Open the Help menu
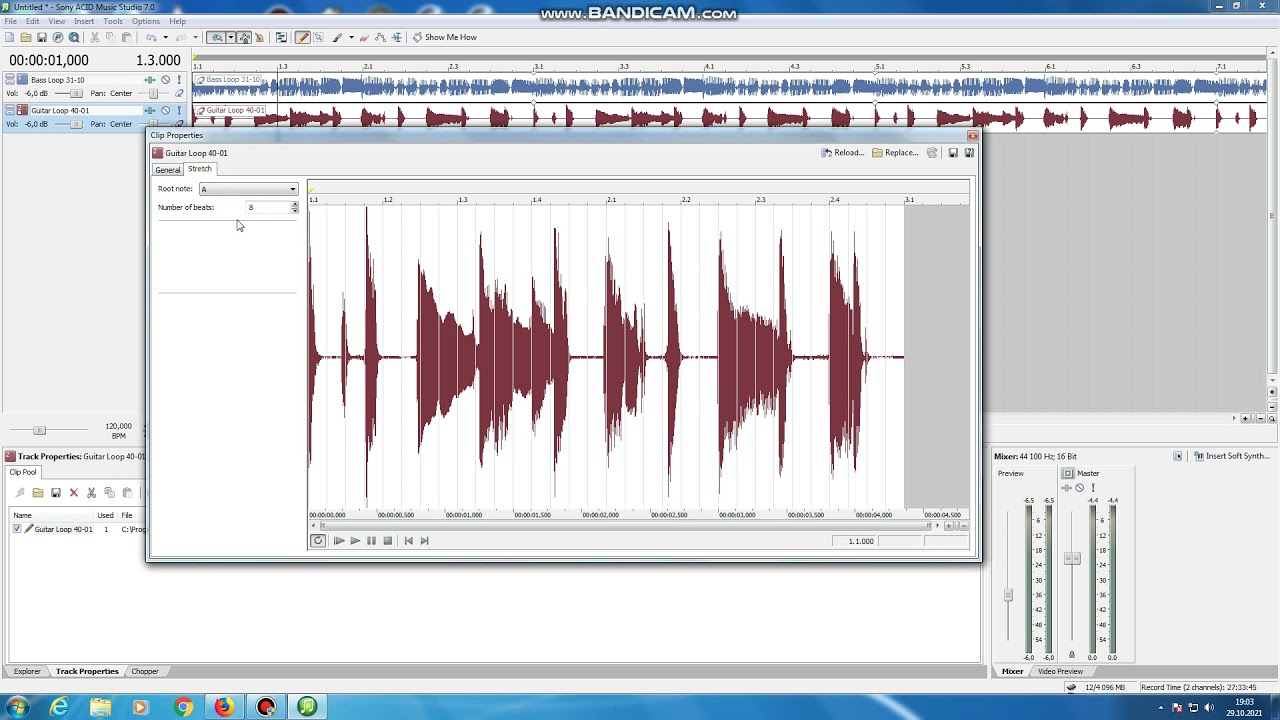 coord(177,21)
